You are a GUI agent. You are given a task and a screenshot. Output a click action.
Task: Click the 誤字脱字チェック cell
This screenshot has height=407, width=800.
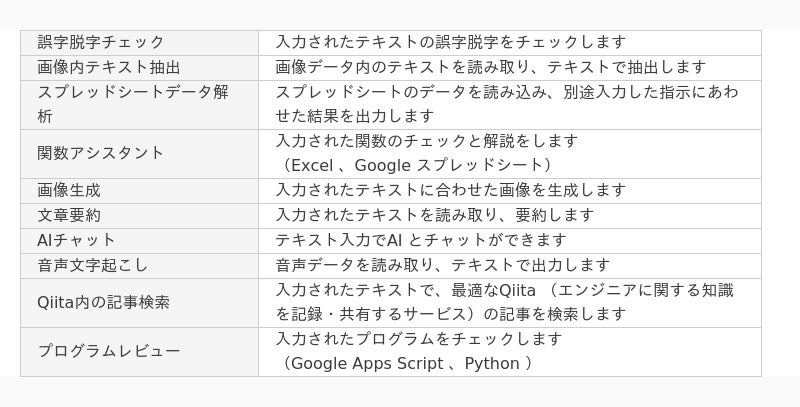(139, 43)
